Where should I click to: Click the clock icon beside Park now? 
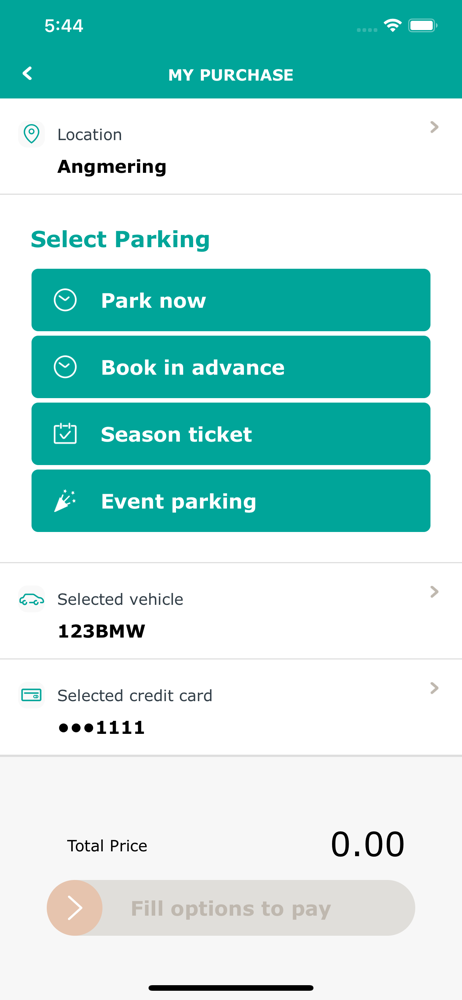coord(65,300)
